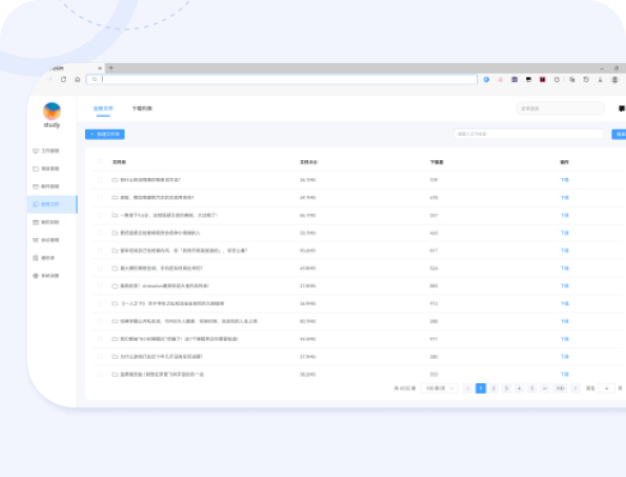Image resolution: width=626 pixels, height=477 pixels.
Task: Click the highlighted active sidebar item icon
Action: click(36, 204)
